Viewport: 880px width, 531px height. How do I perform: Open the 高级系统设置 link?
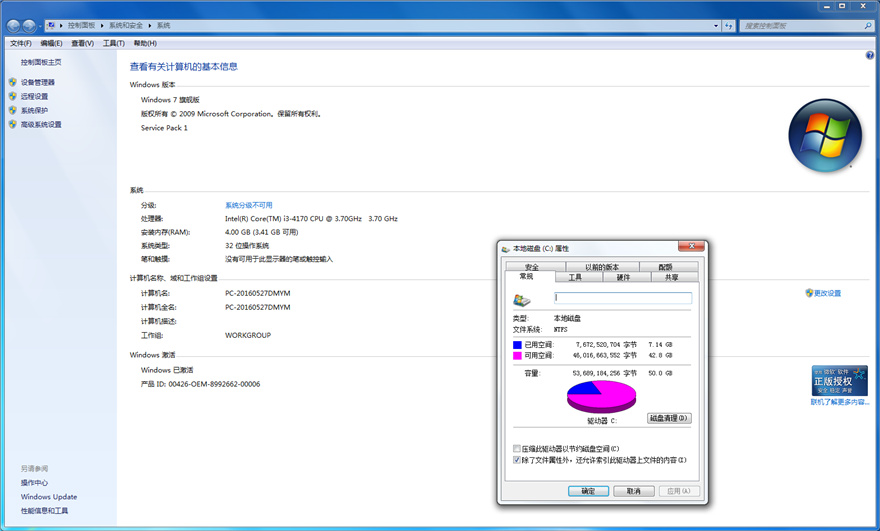[41, 124]
